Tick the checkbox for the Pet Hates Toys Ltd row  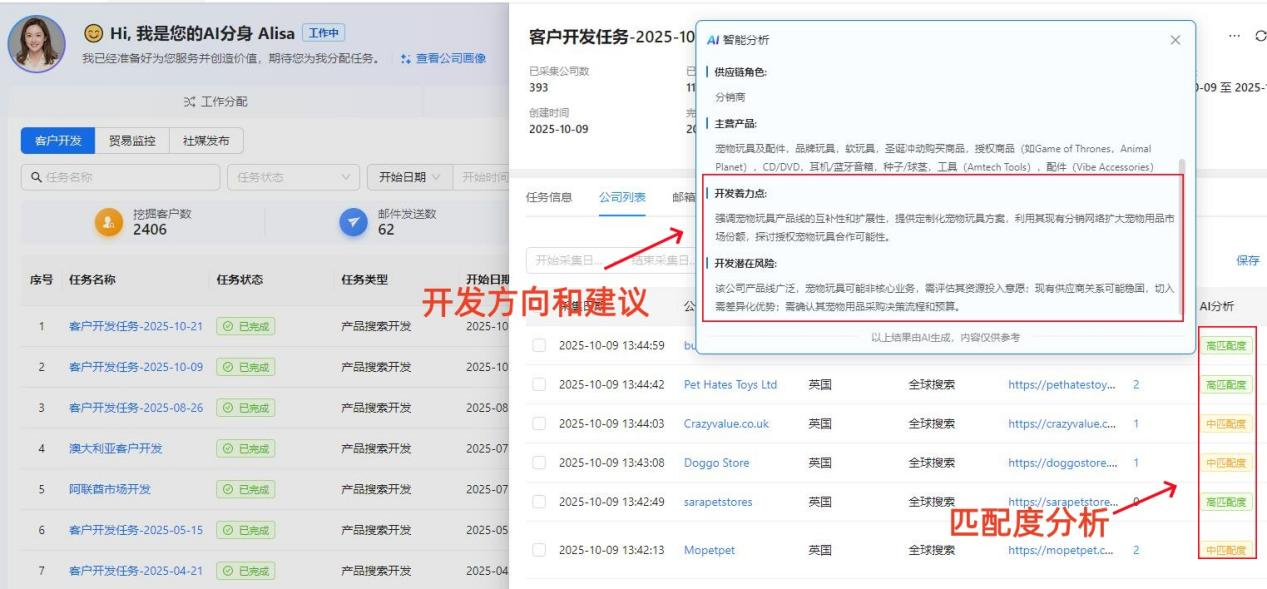point(540,385)
